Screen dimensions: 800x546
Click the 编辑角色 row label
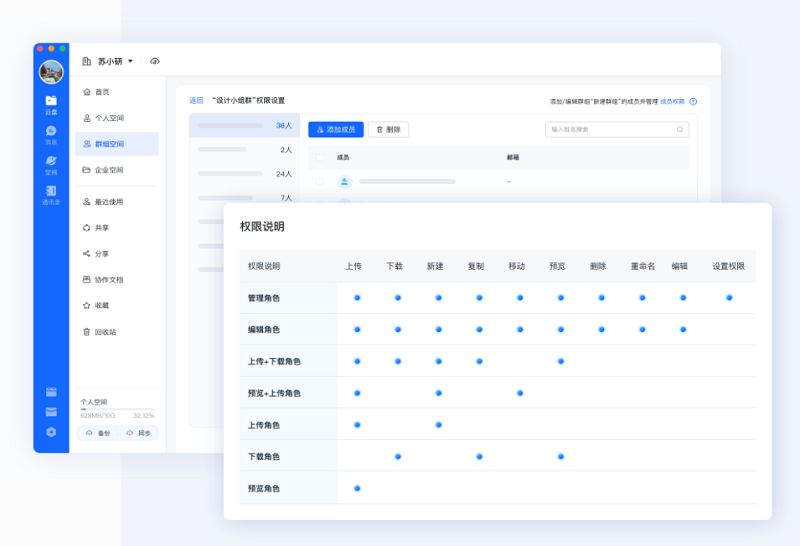tap(264, 330)
